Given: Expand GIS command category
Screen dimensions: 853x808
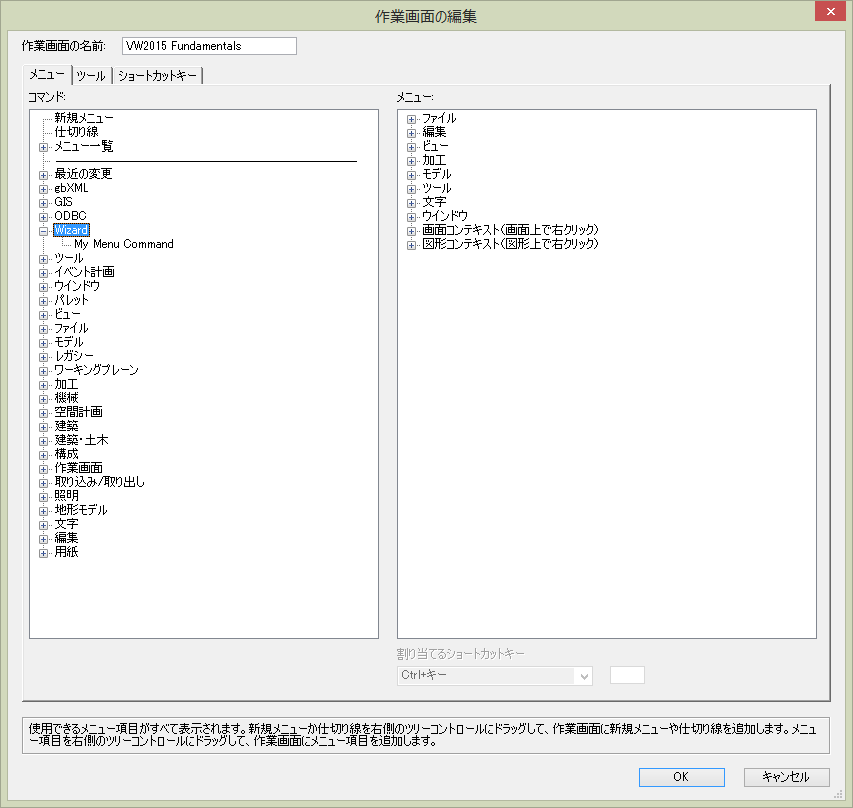Looking at the screenshot, I should tap(44, 202).
